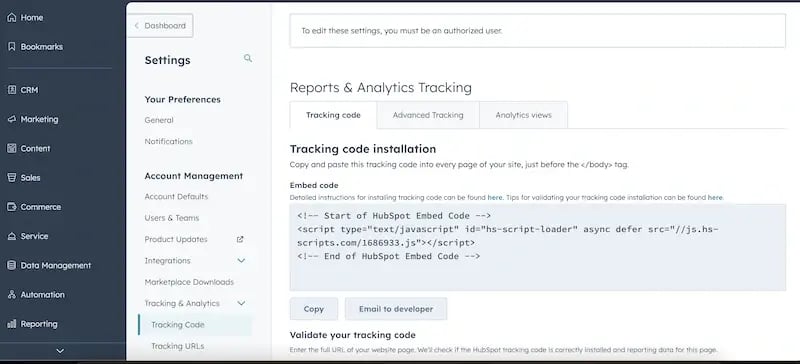Click the Commerce wallet icon
The height and width of the screenshot is (364, 800).
(11, 207)
